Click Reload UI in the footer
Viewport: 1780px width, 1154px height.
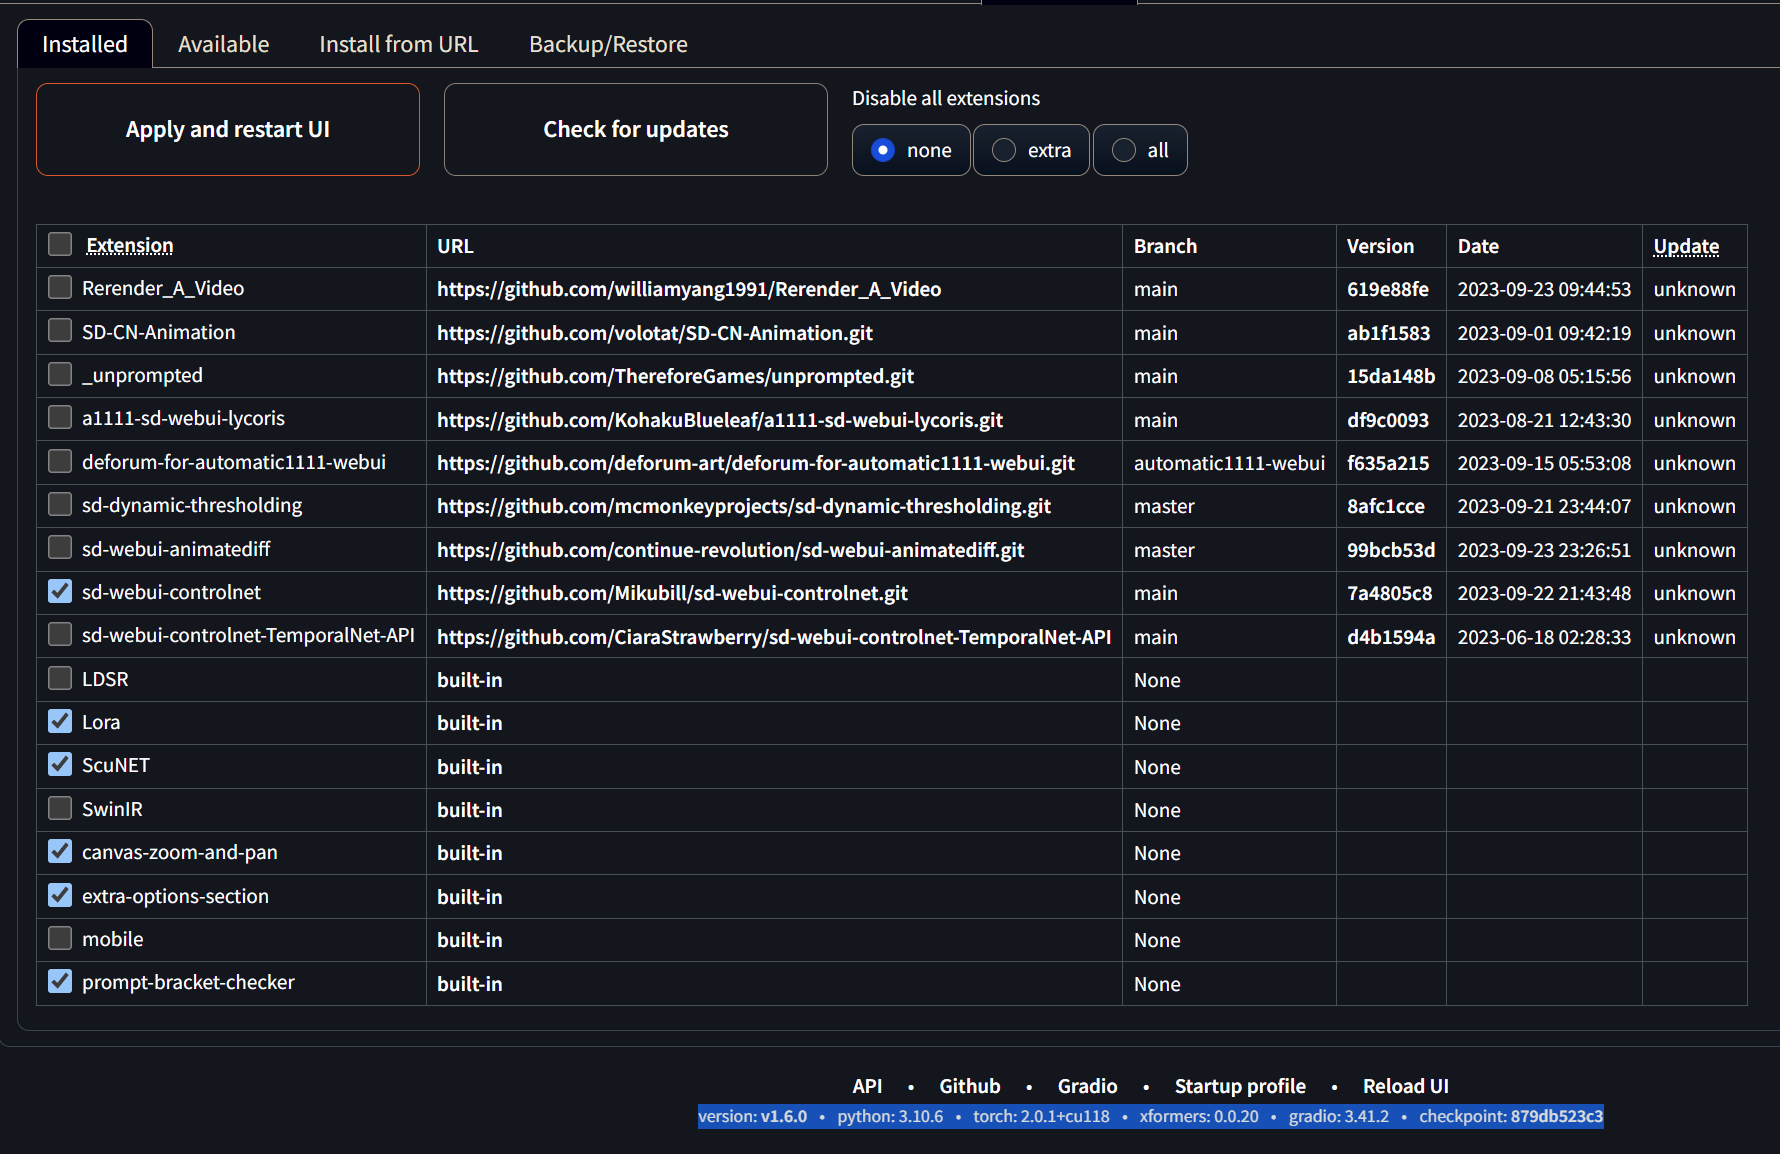point(1405,1086)
